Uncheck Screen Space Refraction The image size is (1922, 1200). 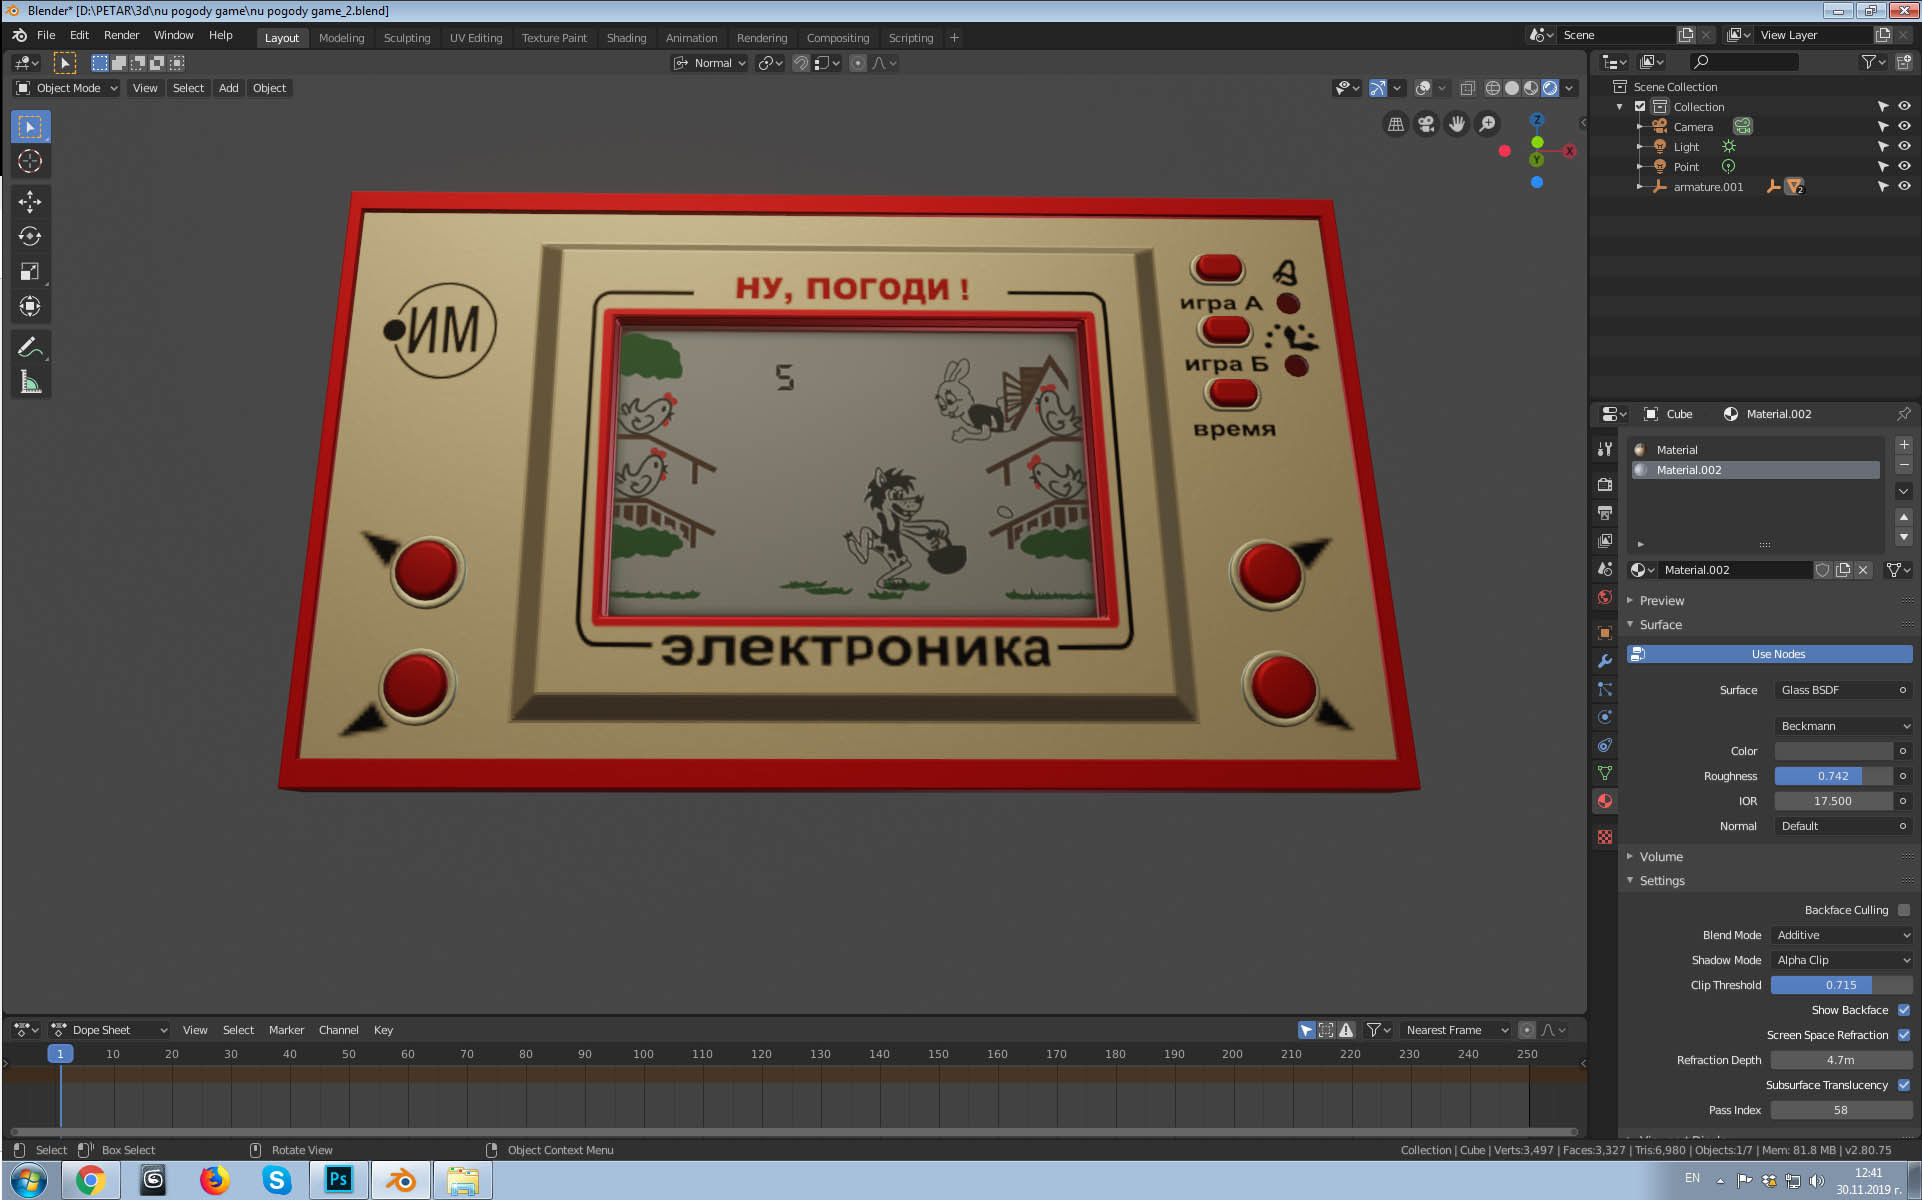[1904, 1035]
